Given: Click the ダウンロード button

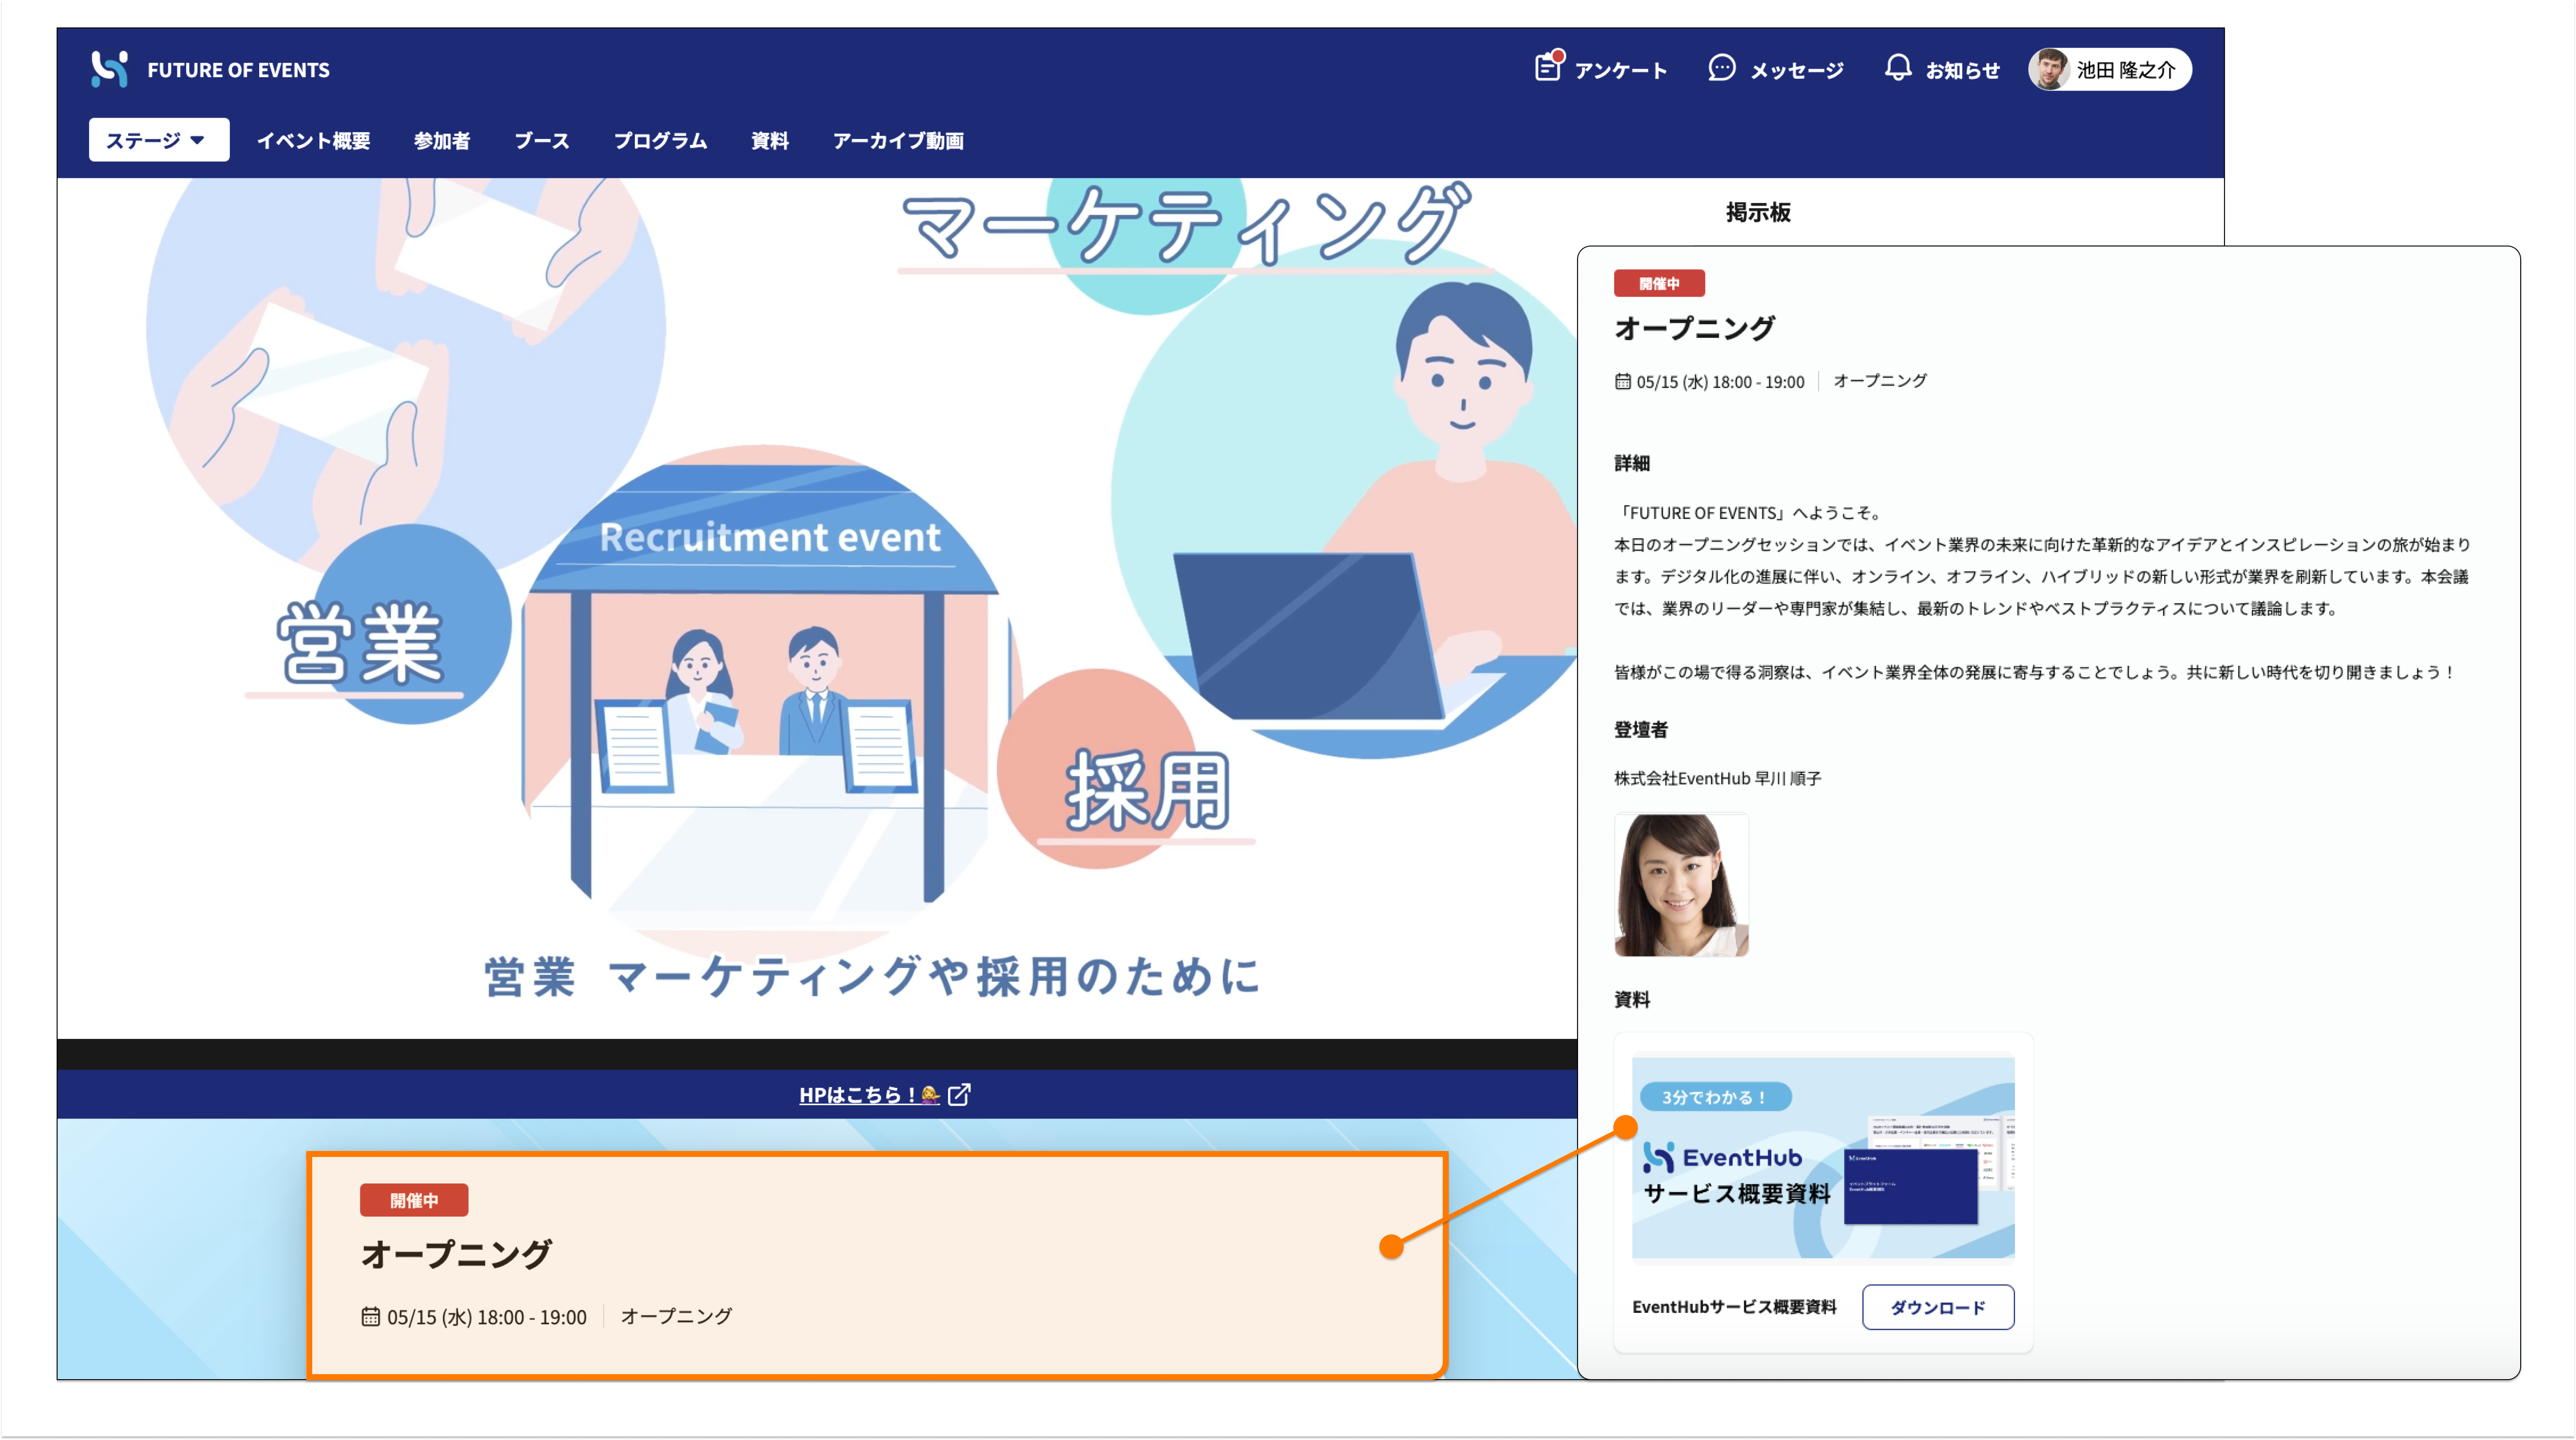Looking at the screenshot, I should click(1937, 1307).
